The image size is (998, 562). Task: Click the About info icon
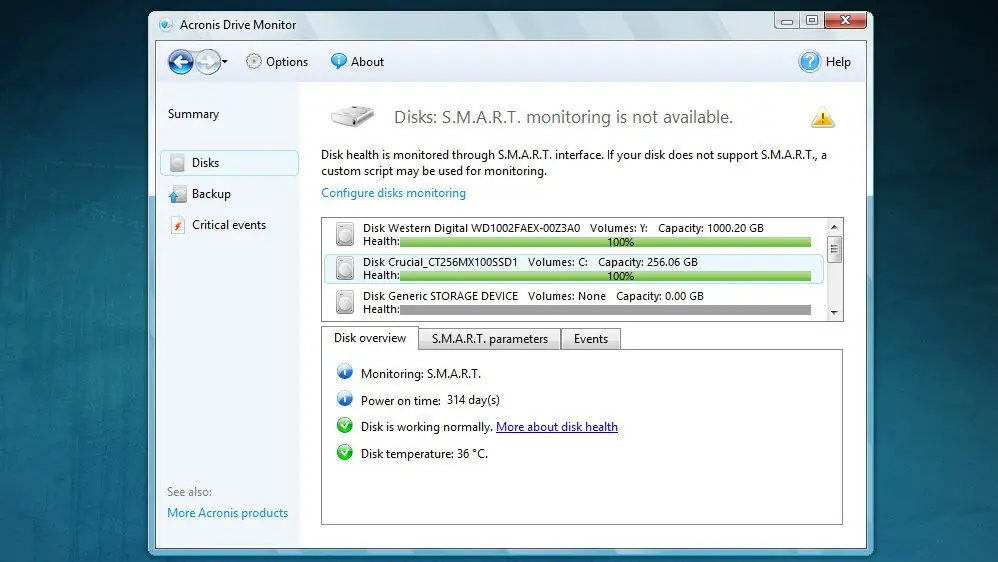pyautogui.click(x=339, y=61)
